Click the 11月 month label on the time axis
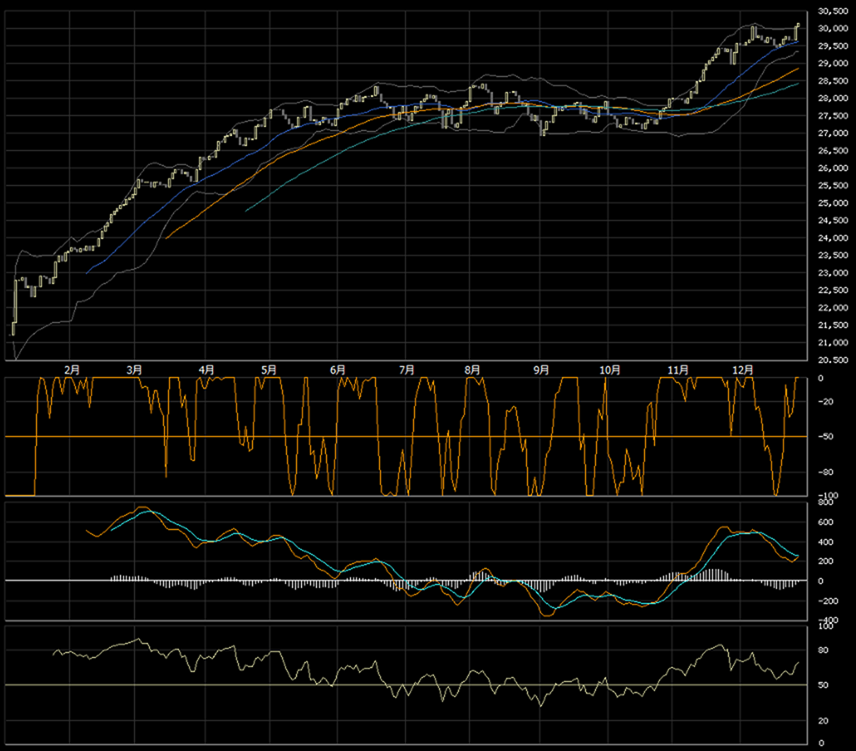 click(x=678, y=370)
